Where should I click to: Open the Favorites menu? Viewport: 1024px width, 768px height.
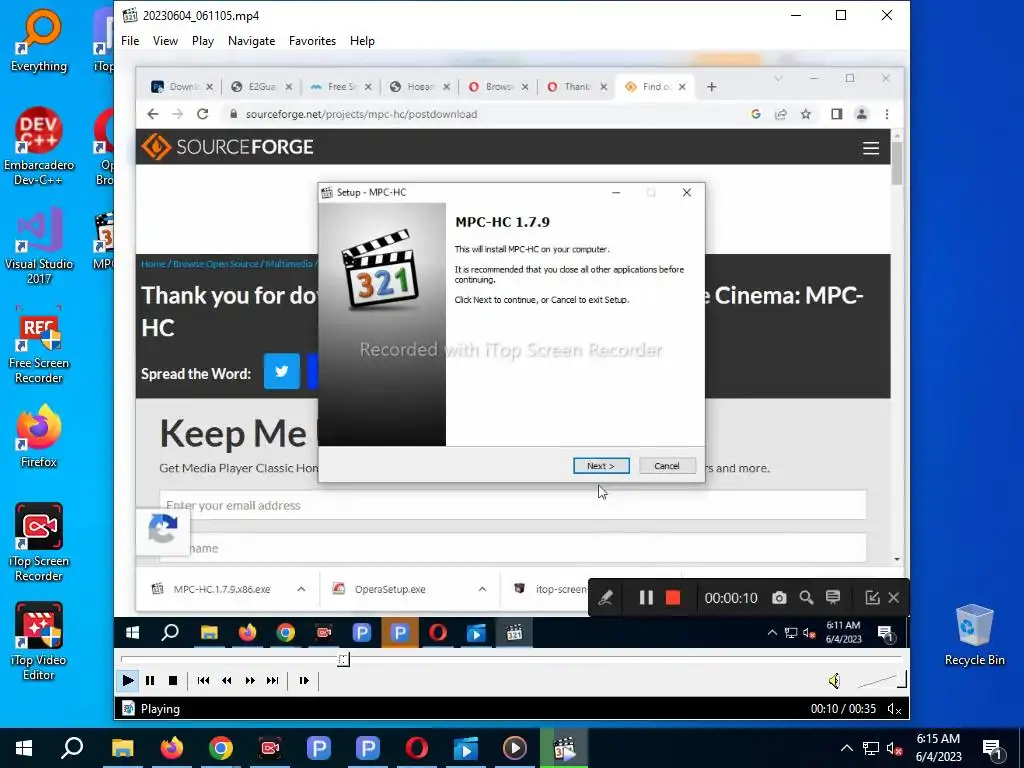pyautogui.click(x=312, y=40)
